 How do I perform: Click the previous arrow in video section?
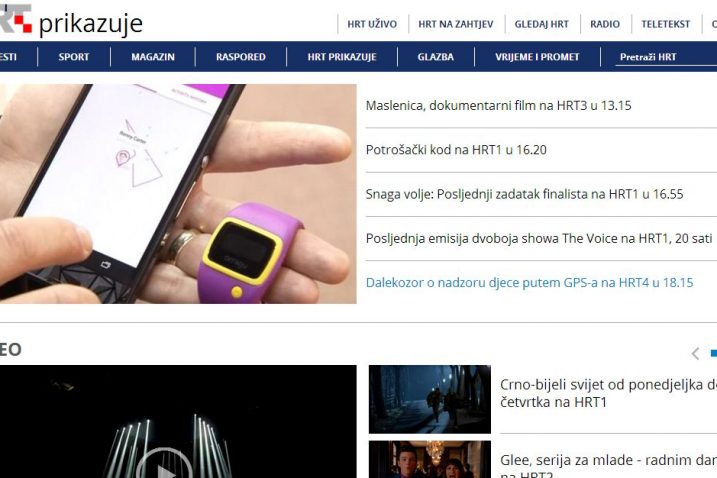696,353
